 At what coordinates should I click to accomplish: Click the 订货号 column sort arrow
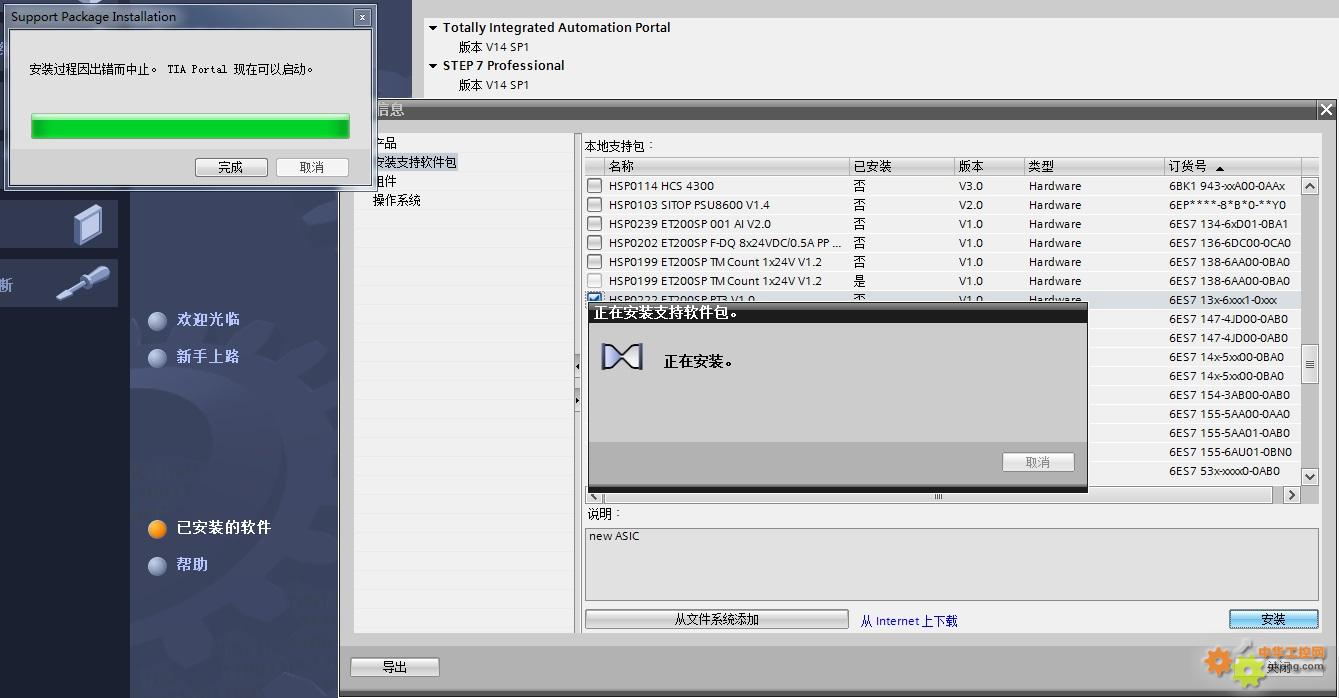[x=1220, y=168]
